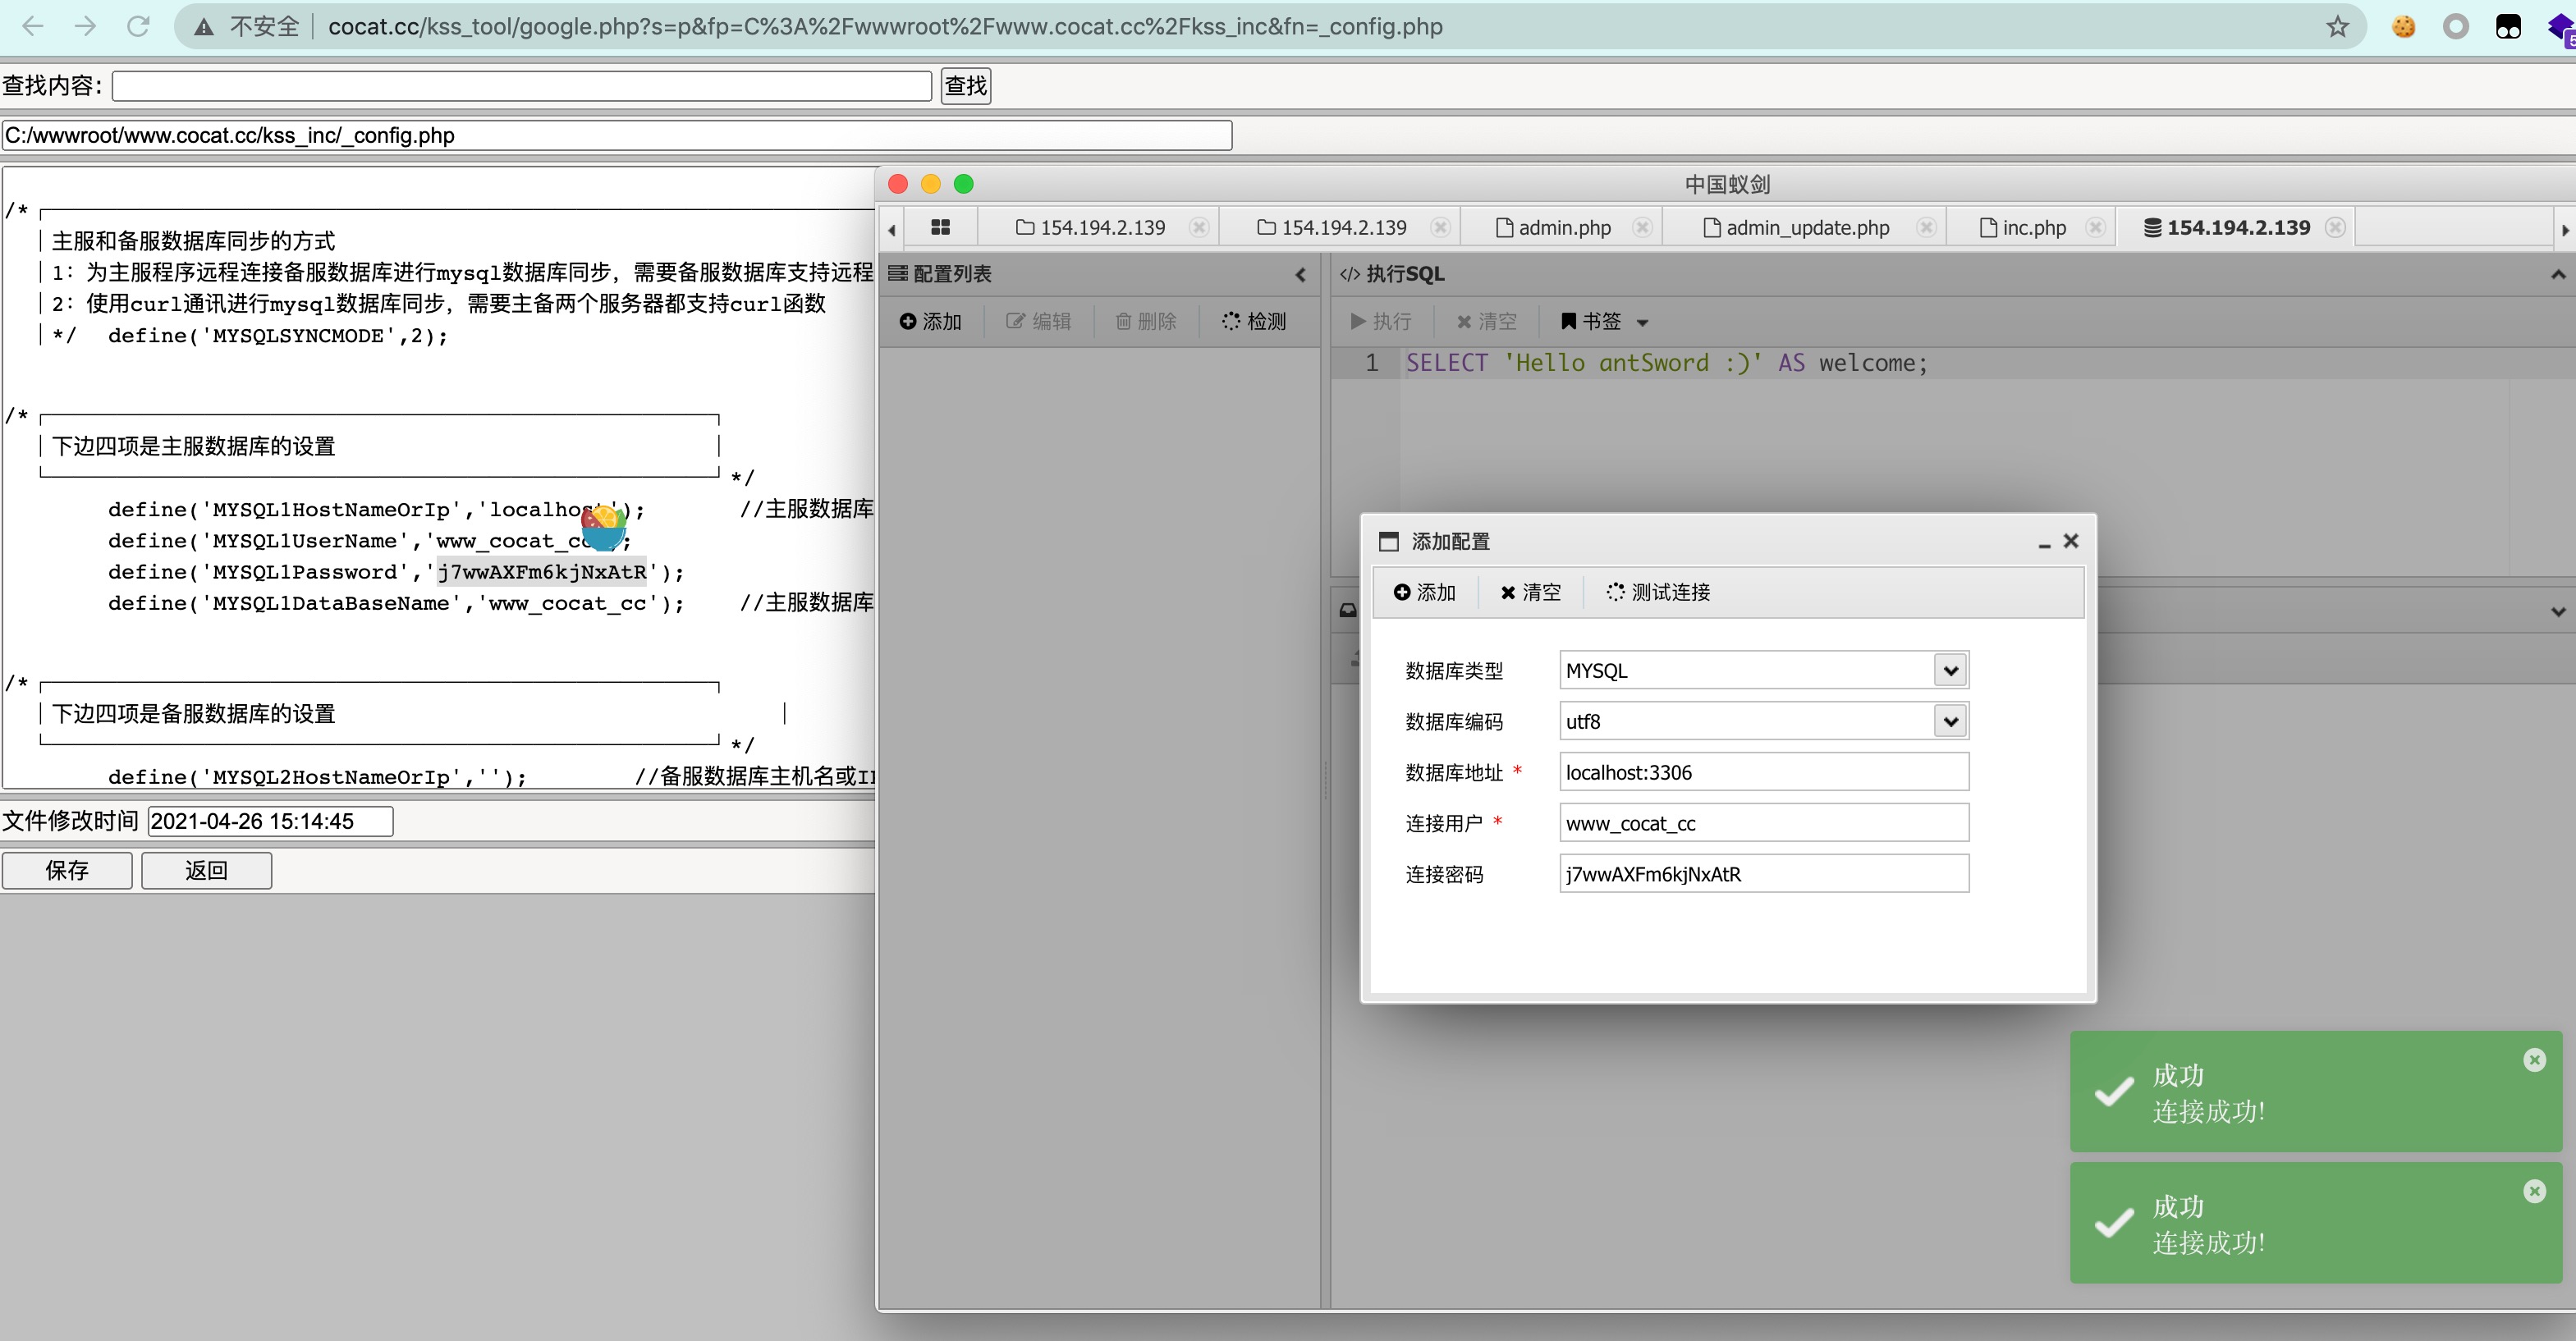Click the 文件修改时间 date field
The width and height of the screenshot is (2576, 1341).
(270, 821)
